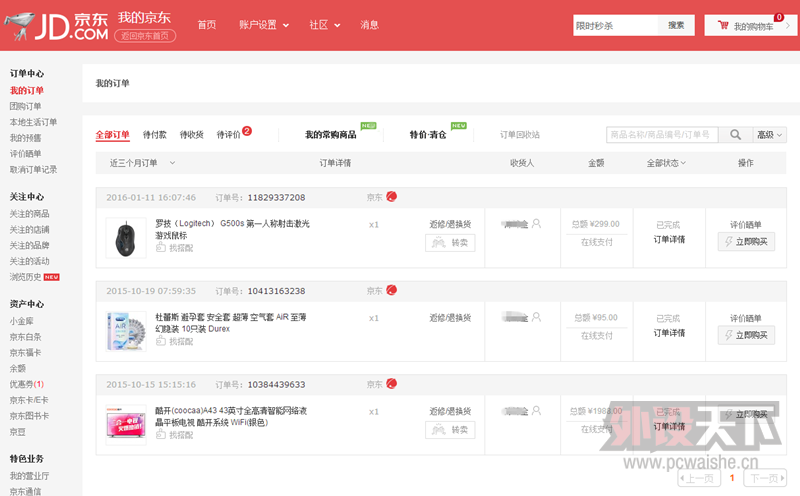Click 下一页 pagination button
Screen dimensions: 800x496
pos(765,478)
